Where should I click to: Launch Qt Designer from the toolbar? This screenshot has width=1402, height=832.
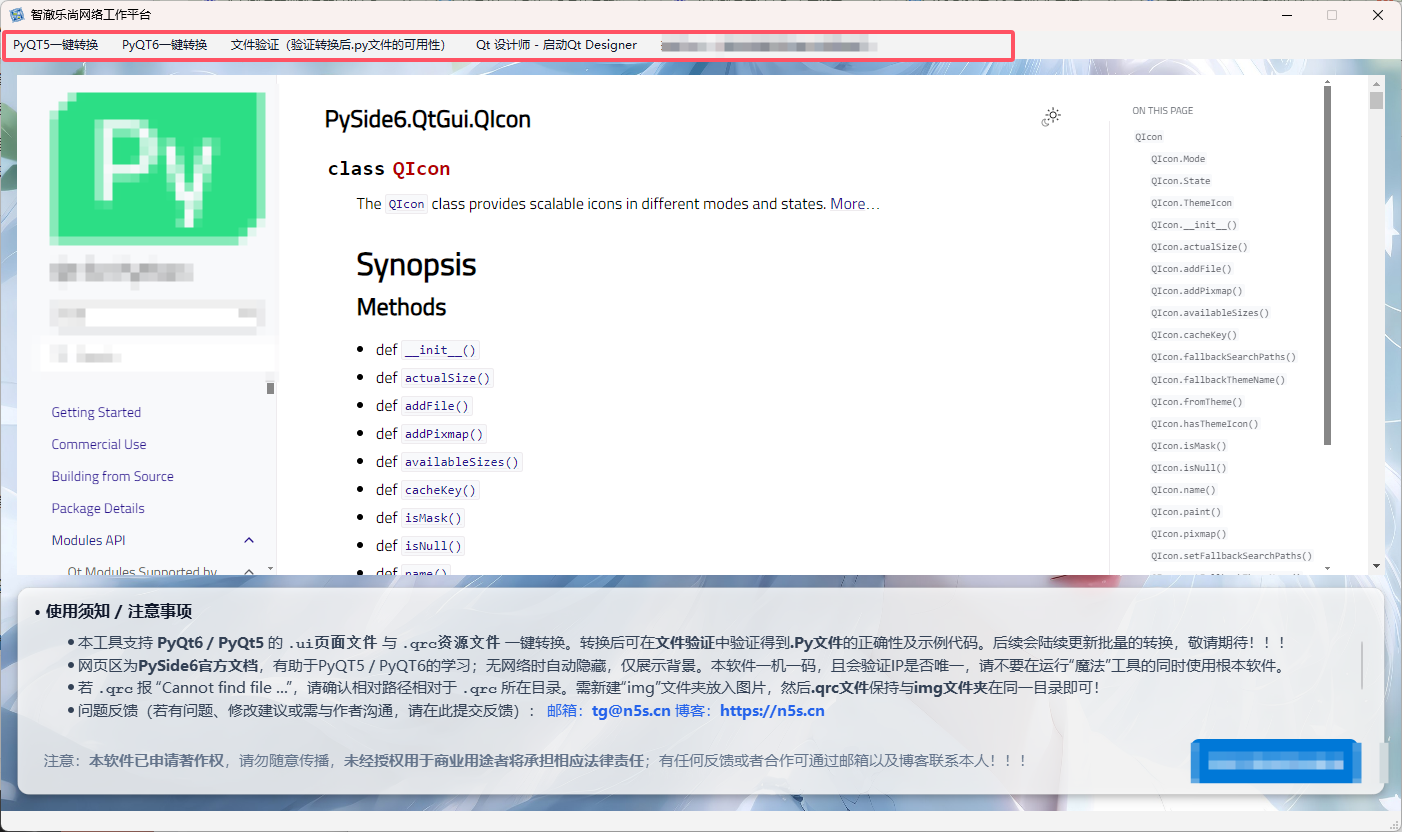pyautogui.click(x=555, y=44)
